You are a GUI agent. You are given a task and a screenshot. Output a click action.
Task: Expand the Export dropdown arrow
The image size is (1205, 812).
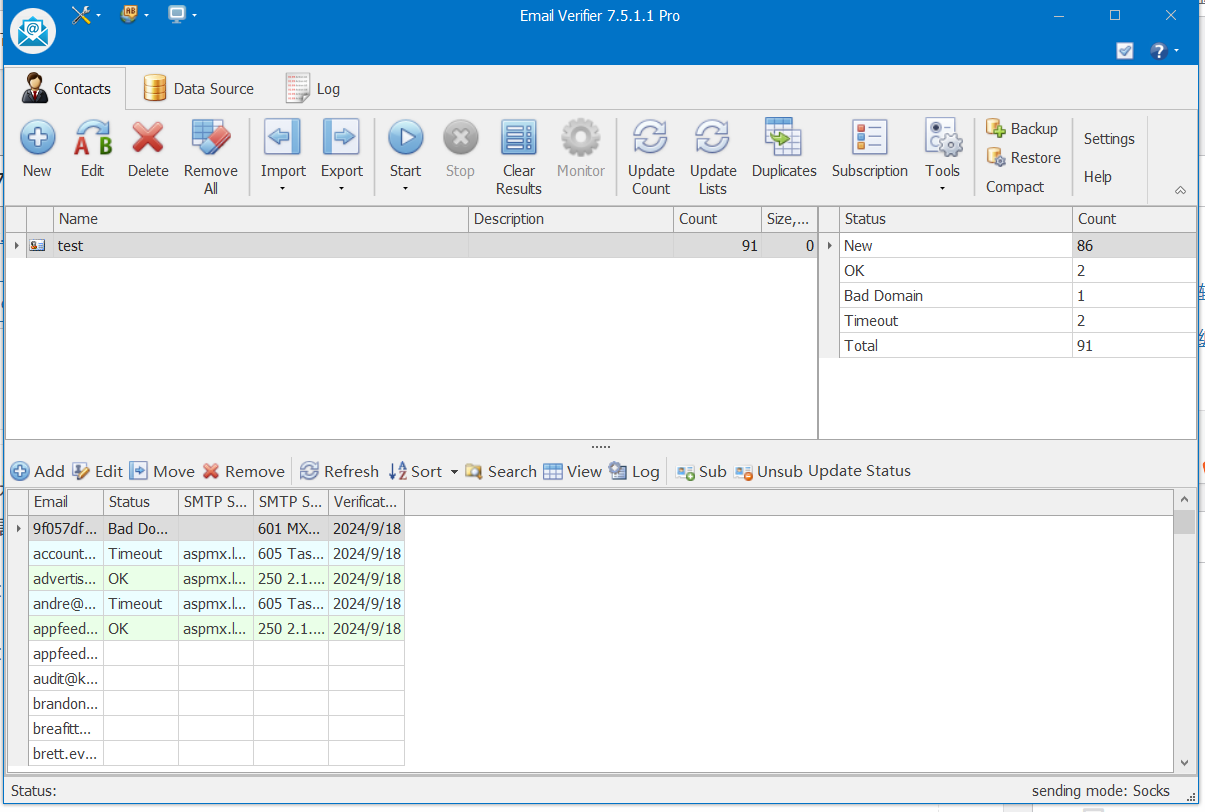341,188
